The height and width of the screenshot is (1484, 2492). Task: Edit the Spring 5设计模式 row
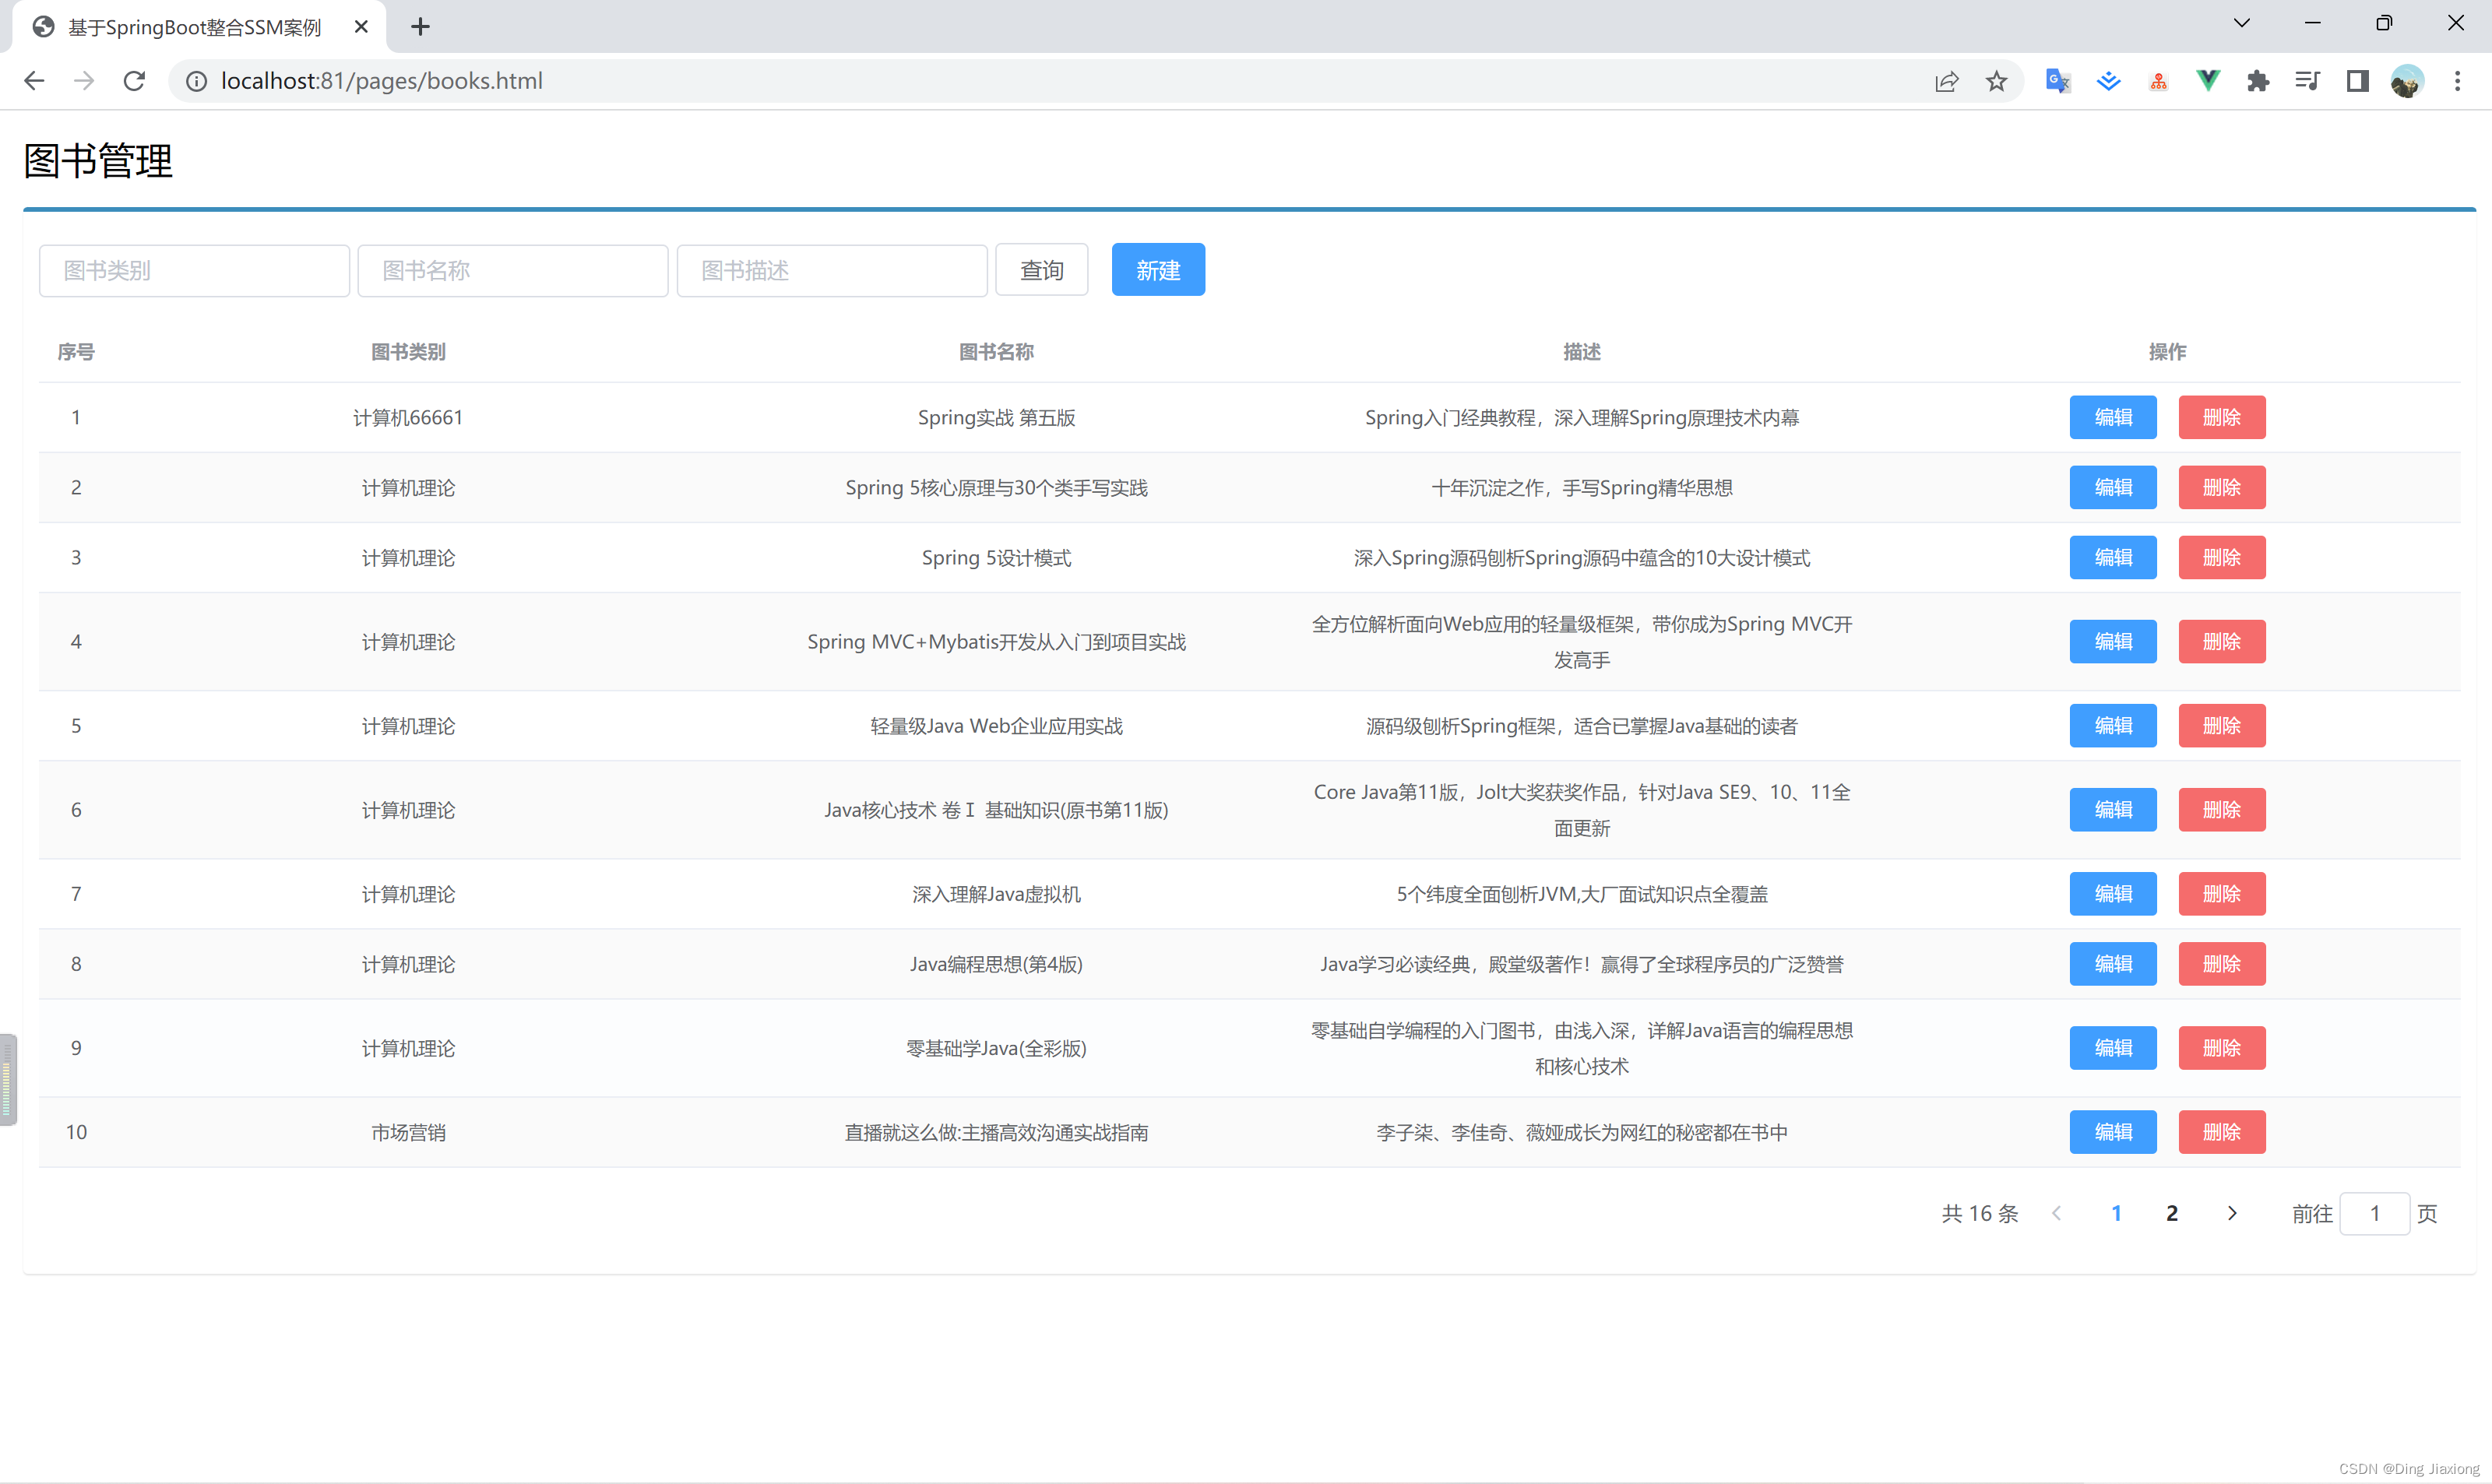point(2113,557)
